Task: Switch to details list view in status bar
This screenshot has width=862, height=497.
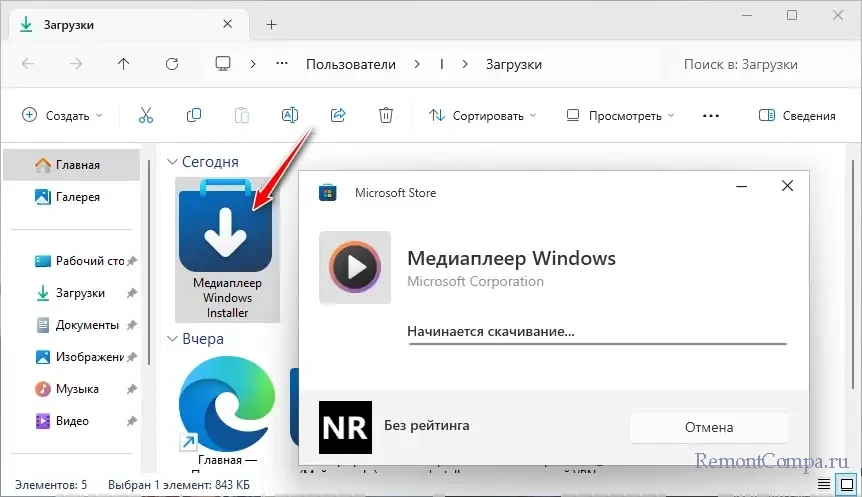Action: coord(824,484)
